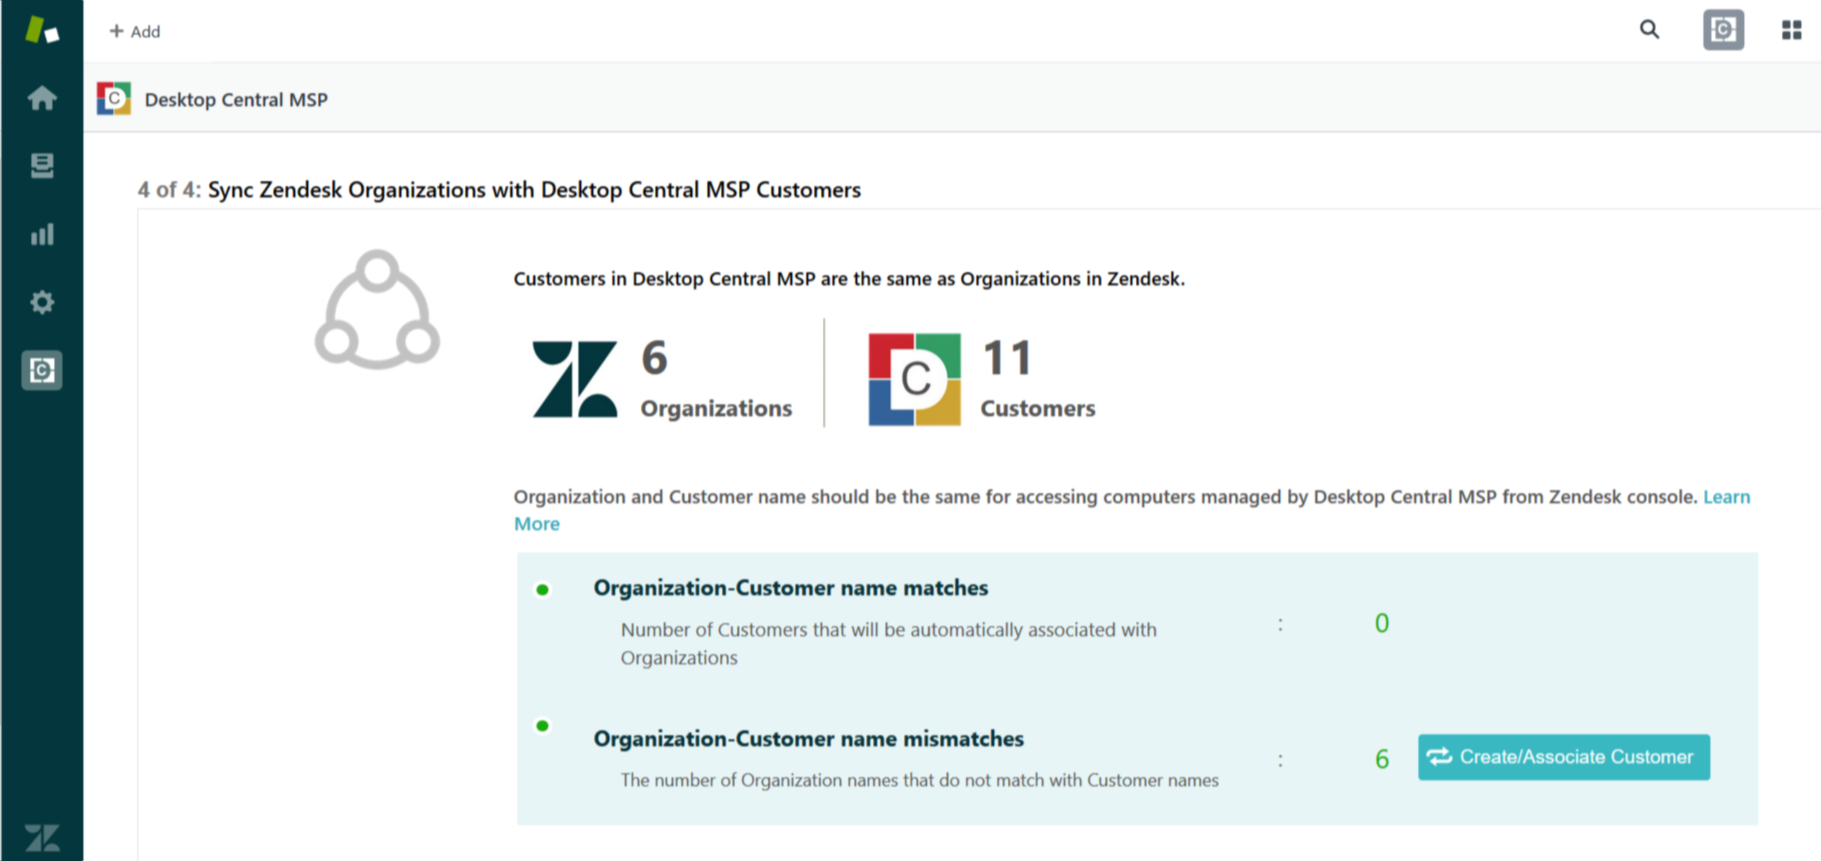The width and height of the screenshot is (1821, 861).
Task: Go to the Home dashboard icon
Action: click(42, 98)
